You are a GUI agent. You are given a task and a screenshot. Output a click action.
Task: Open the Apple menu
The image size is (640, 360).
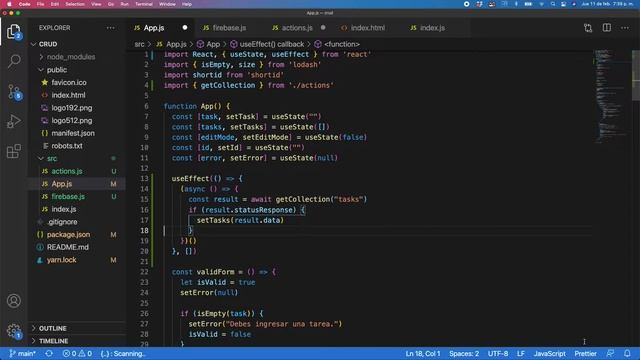tap(9, 4)
